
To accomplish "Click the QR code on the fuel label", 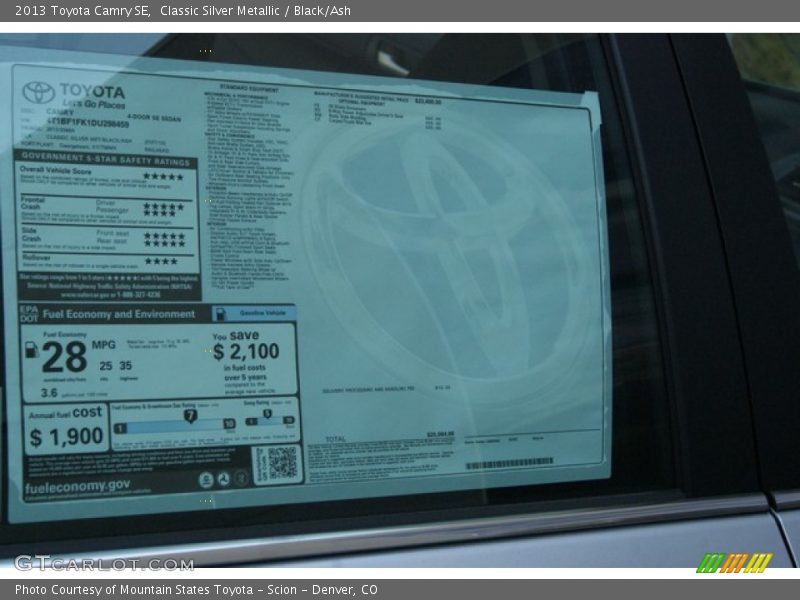I will pos(281,463).
